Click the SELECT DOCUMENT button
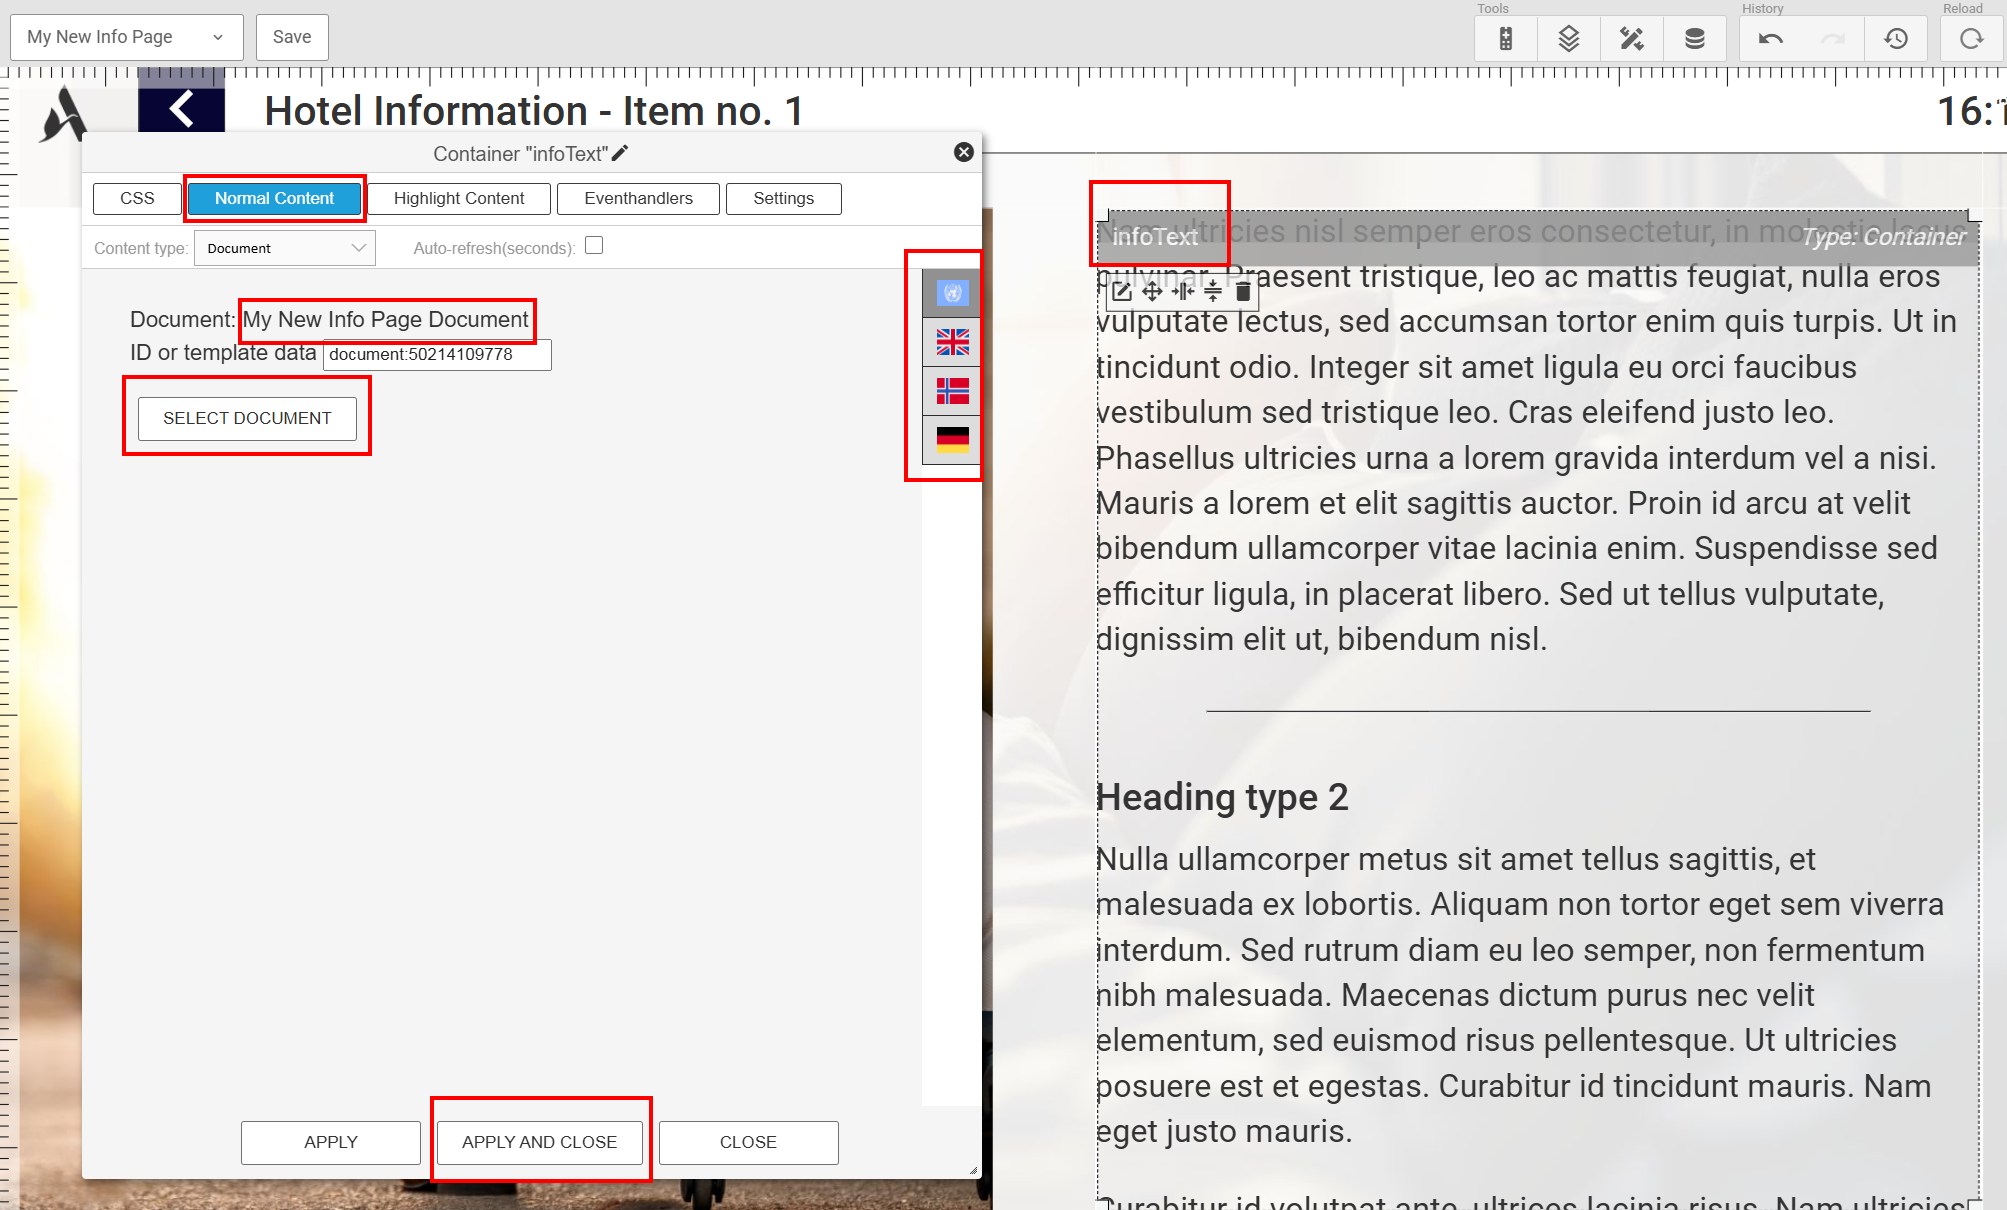Viewport: 2007px width, 1210px height. (245, 419)
